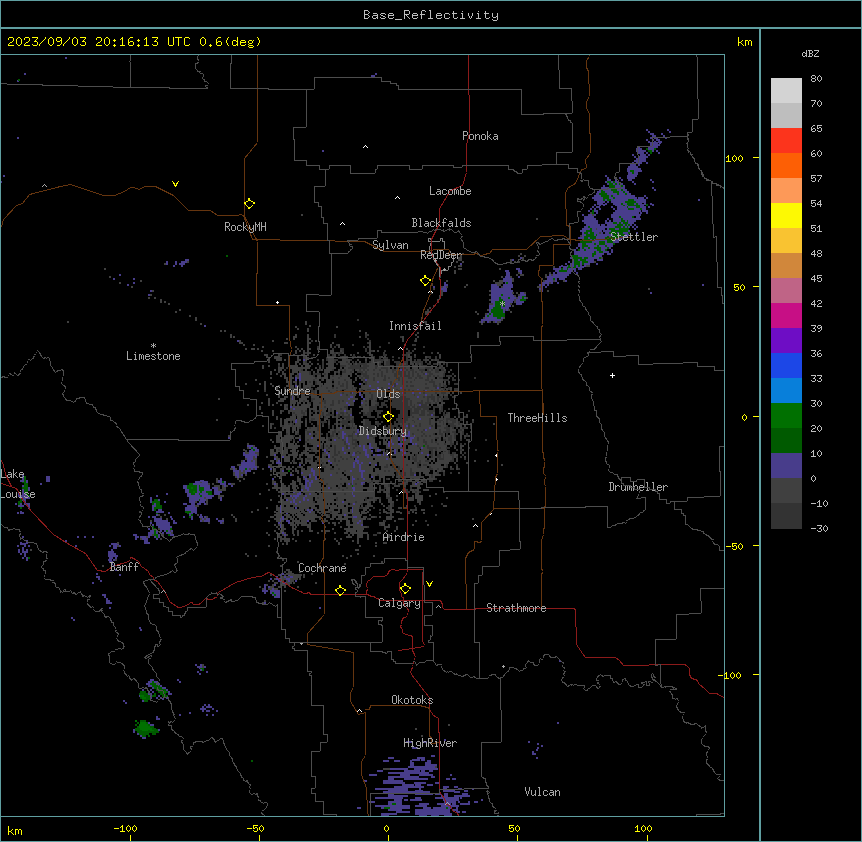Select the yellow diamond marker between Olds and Didsbury
862x842 pixels.
click(x=388, y=417)
